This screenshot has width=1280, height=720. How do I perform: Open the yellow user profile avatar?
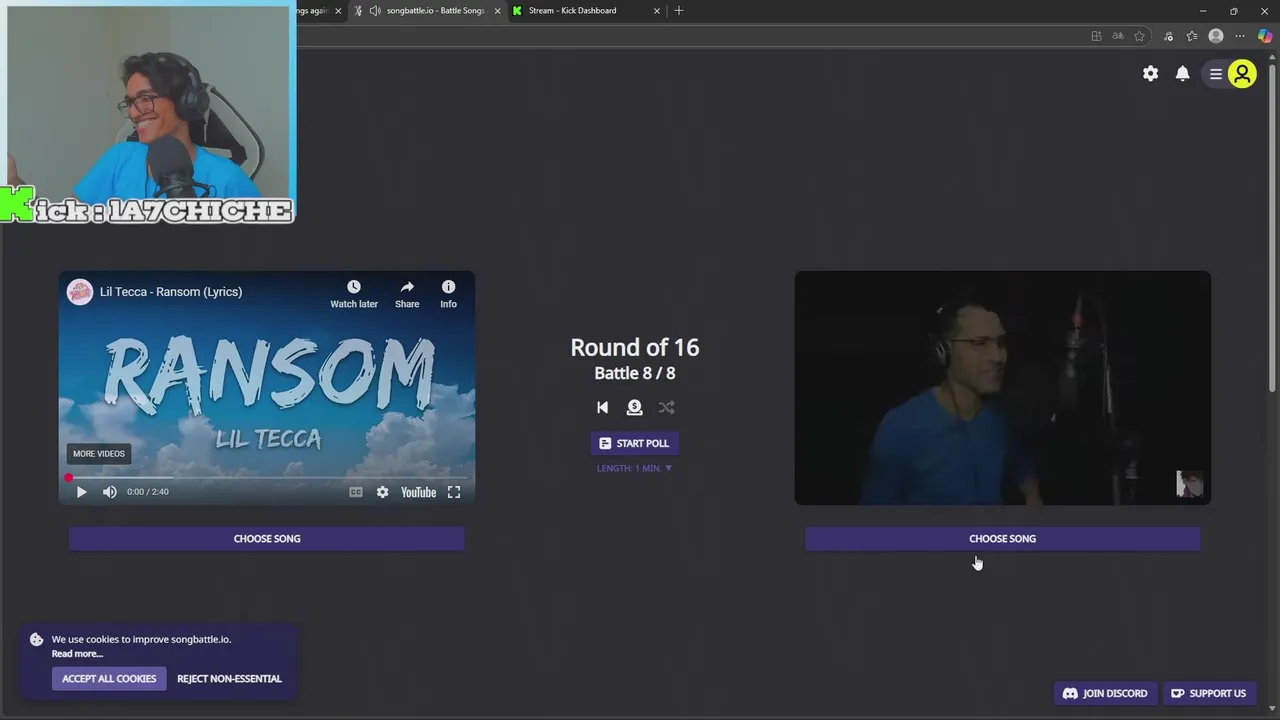(1242, 74)
